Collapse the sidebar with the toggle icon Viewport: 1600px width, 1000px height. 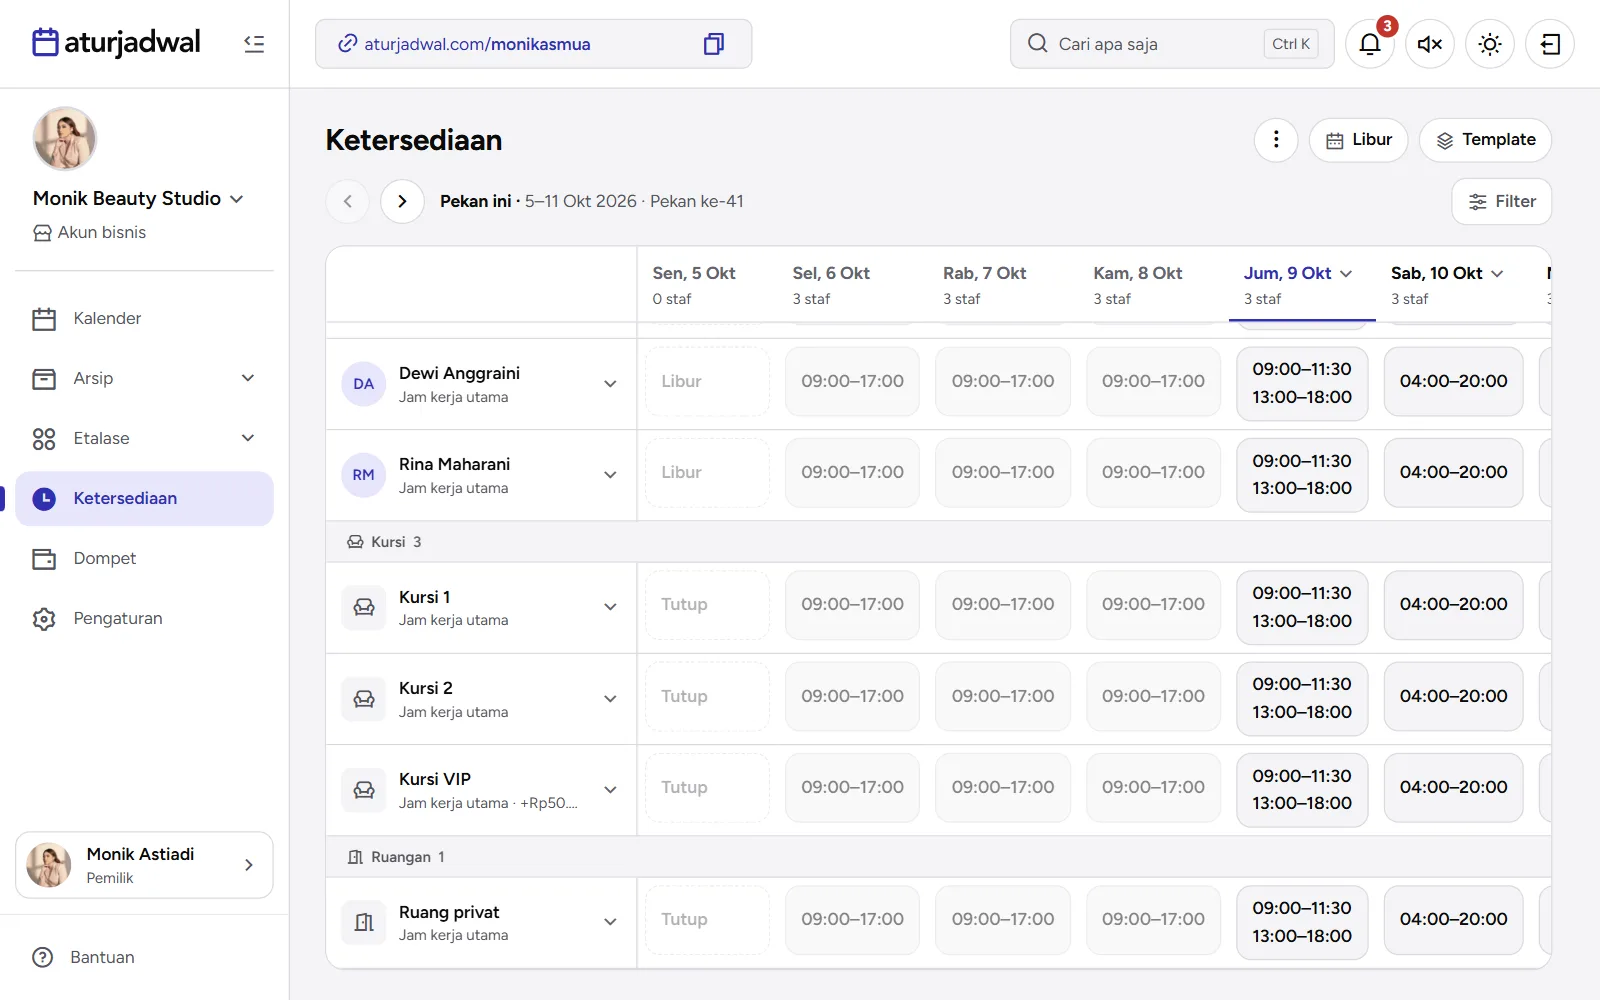[x=254, y=44]
